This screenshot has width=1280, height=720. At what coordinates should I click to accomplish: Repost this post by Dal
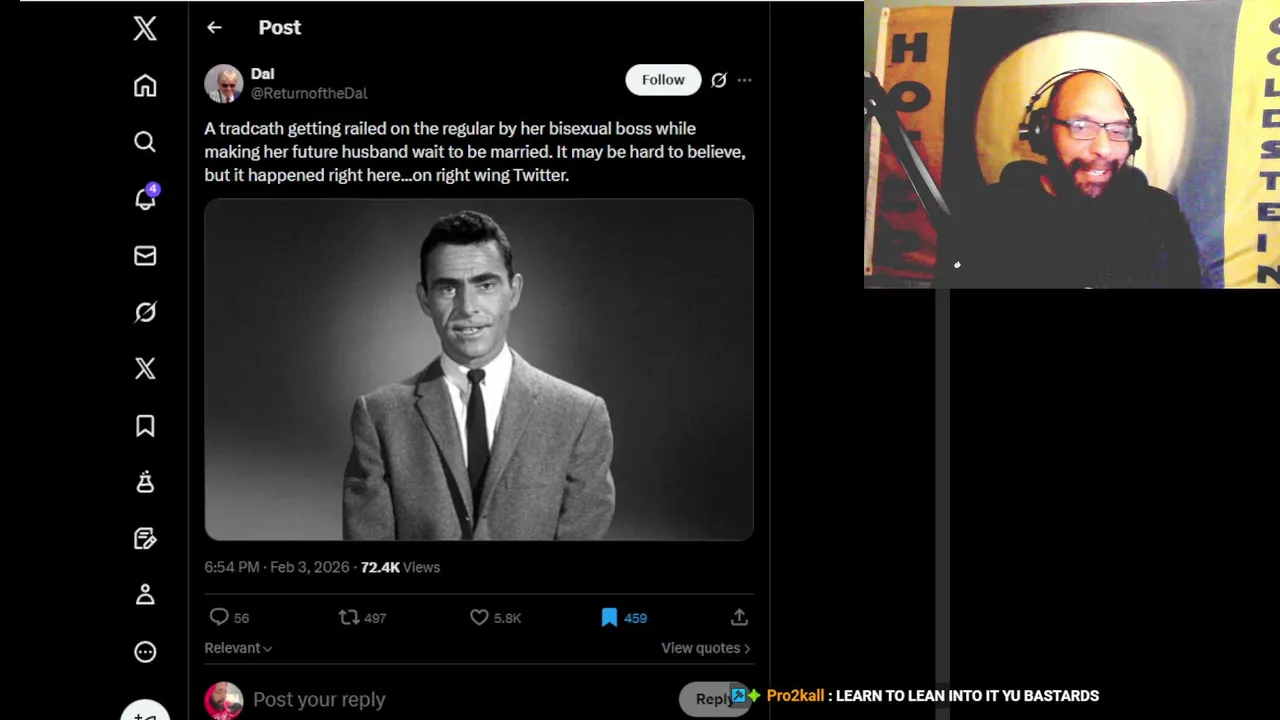click(349, 618)
